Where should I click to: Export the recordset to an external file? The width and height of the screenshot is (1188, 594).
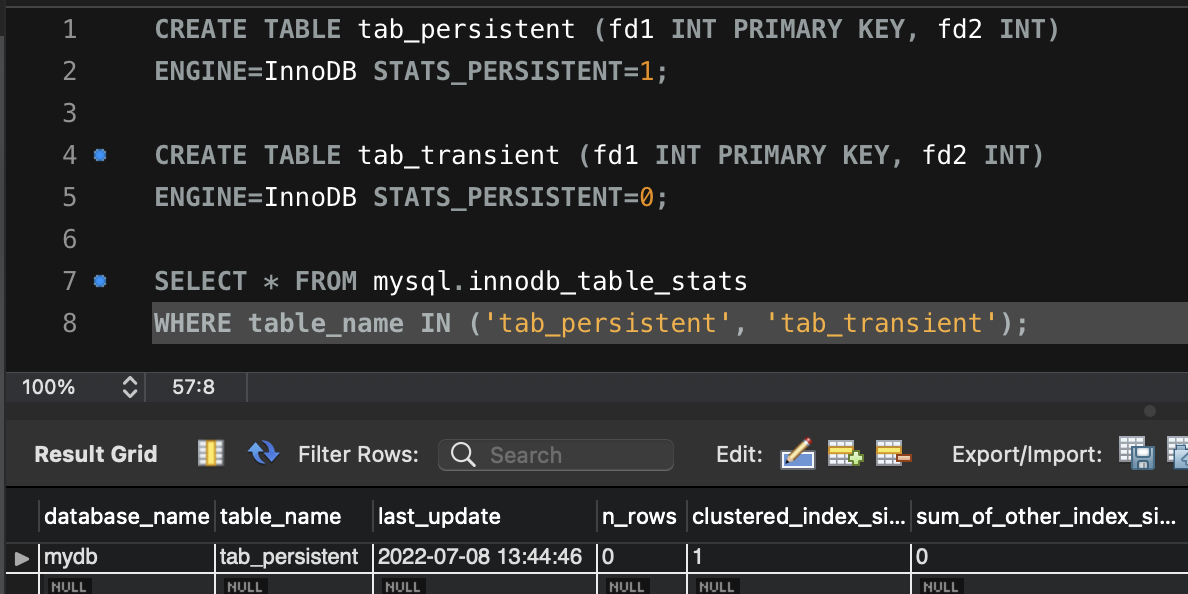1136,453
